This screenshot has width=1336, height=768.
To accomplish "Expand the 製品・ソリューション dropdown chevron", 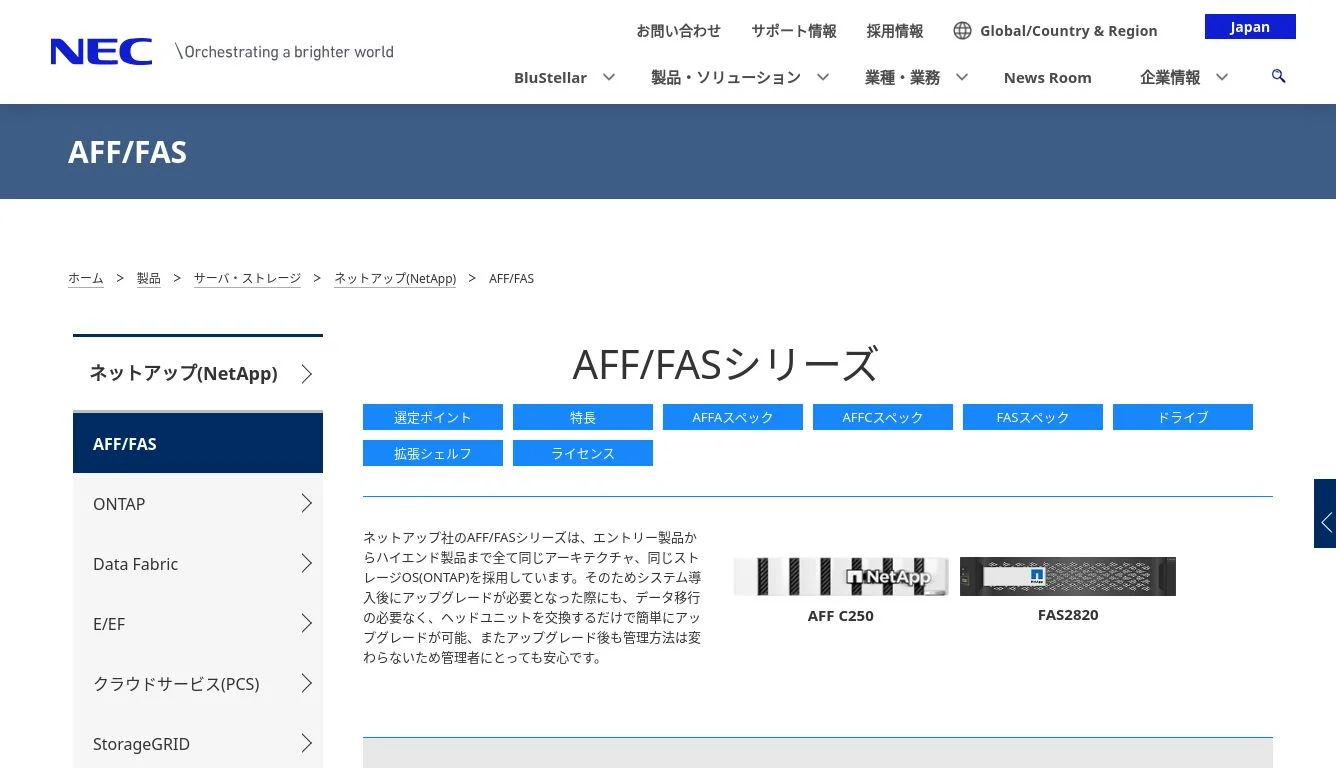I will point(822,77).
